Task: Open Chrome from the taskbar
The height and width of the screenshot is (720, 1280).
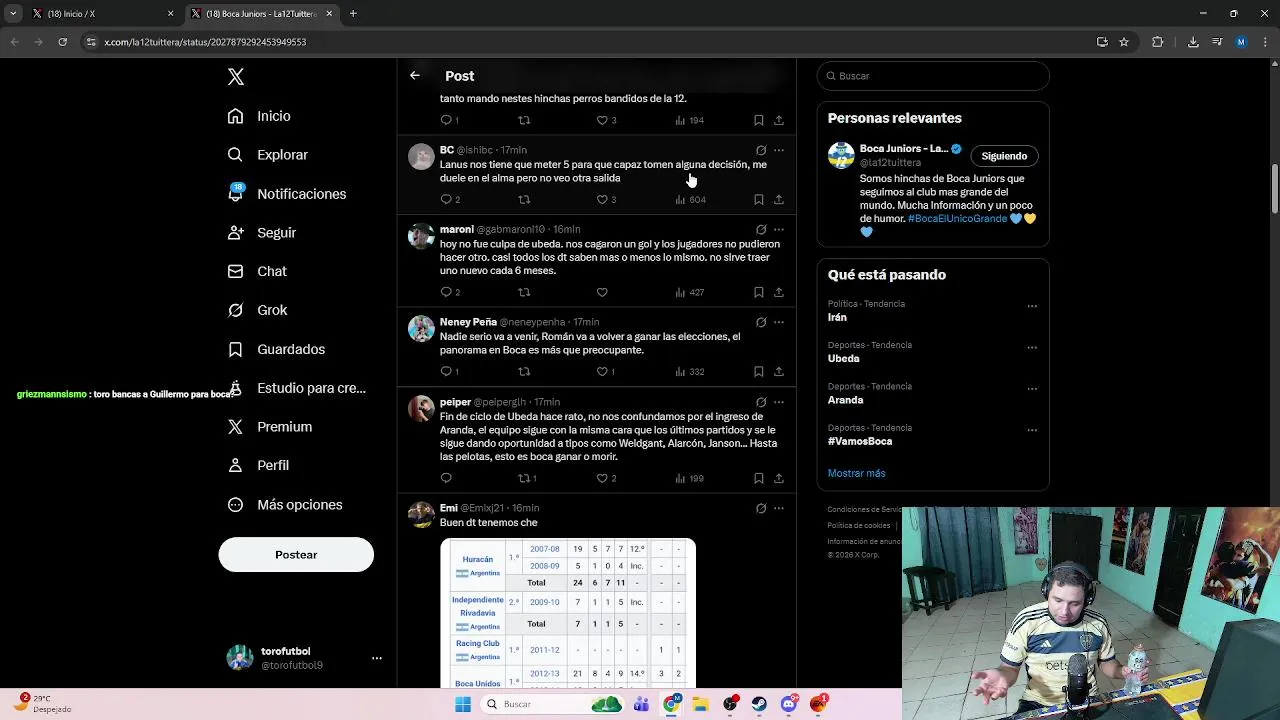Action: coord(672,704)
